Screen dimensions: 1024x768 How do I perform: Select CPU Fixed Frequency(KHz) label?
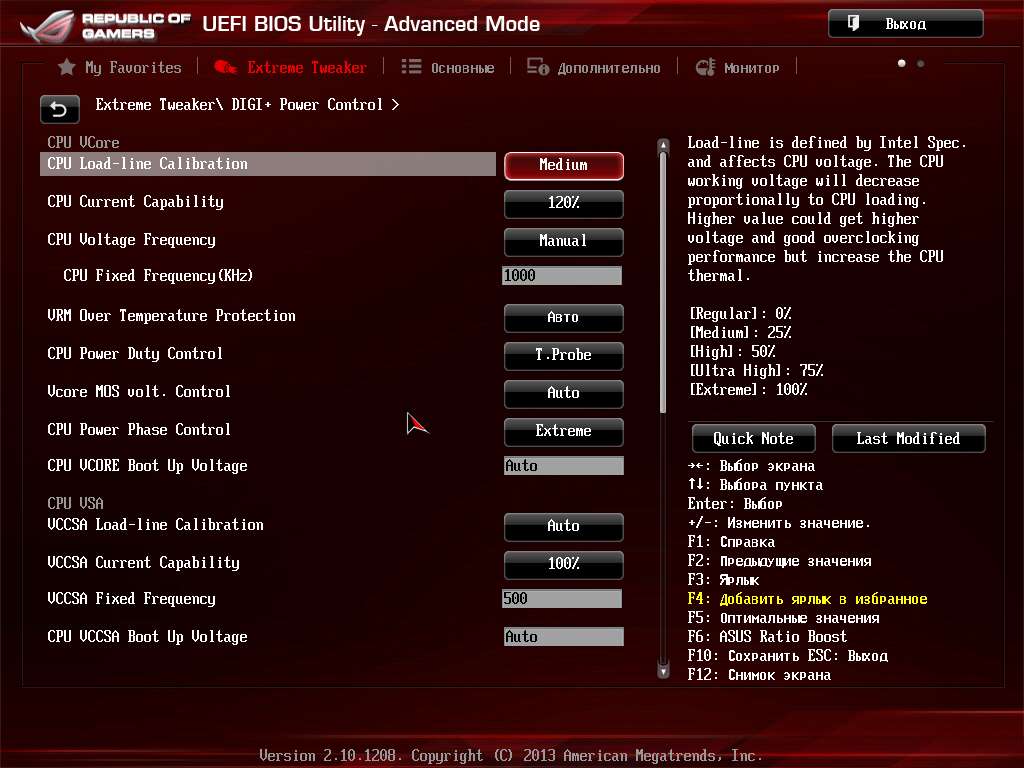[158, 276]
